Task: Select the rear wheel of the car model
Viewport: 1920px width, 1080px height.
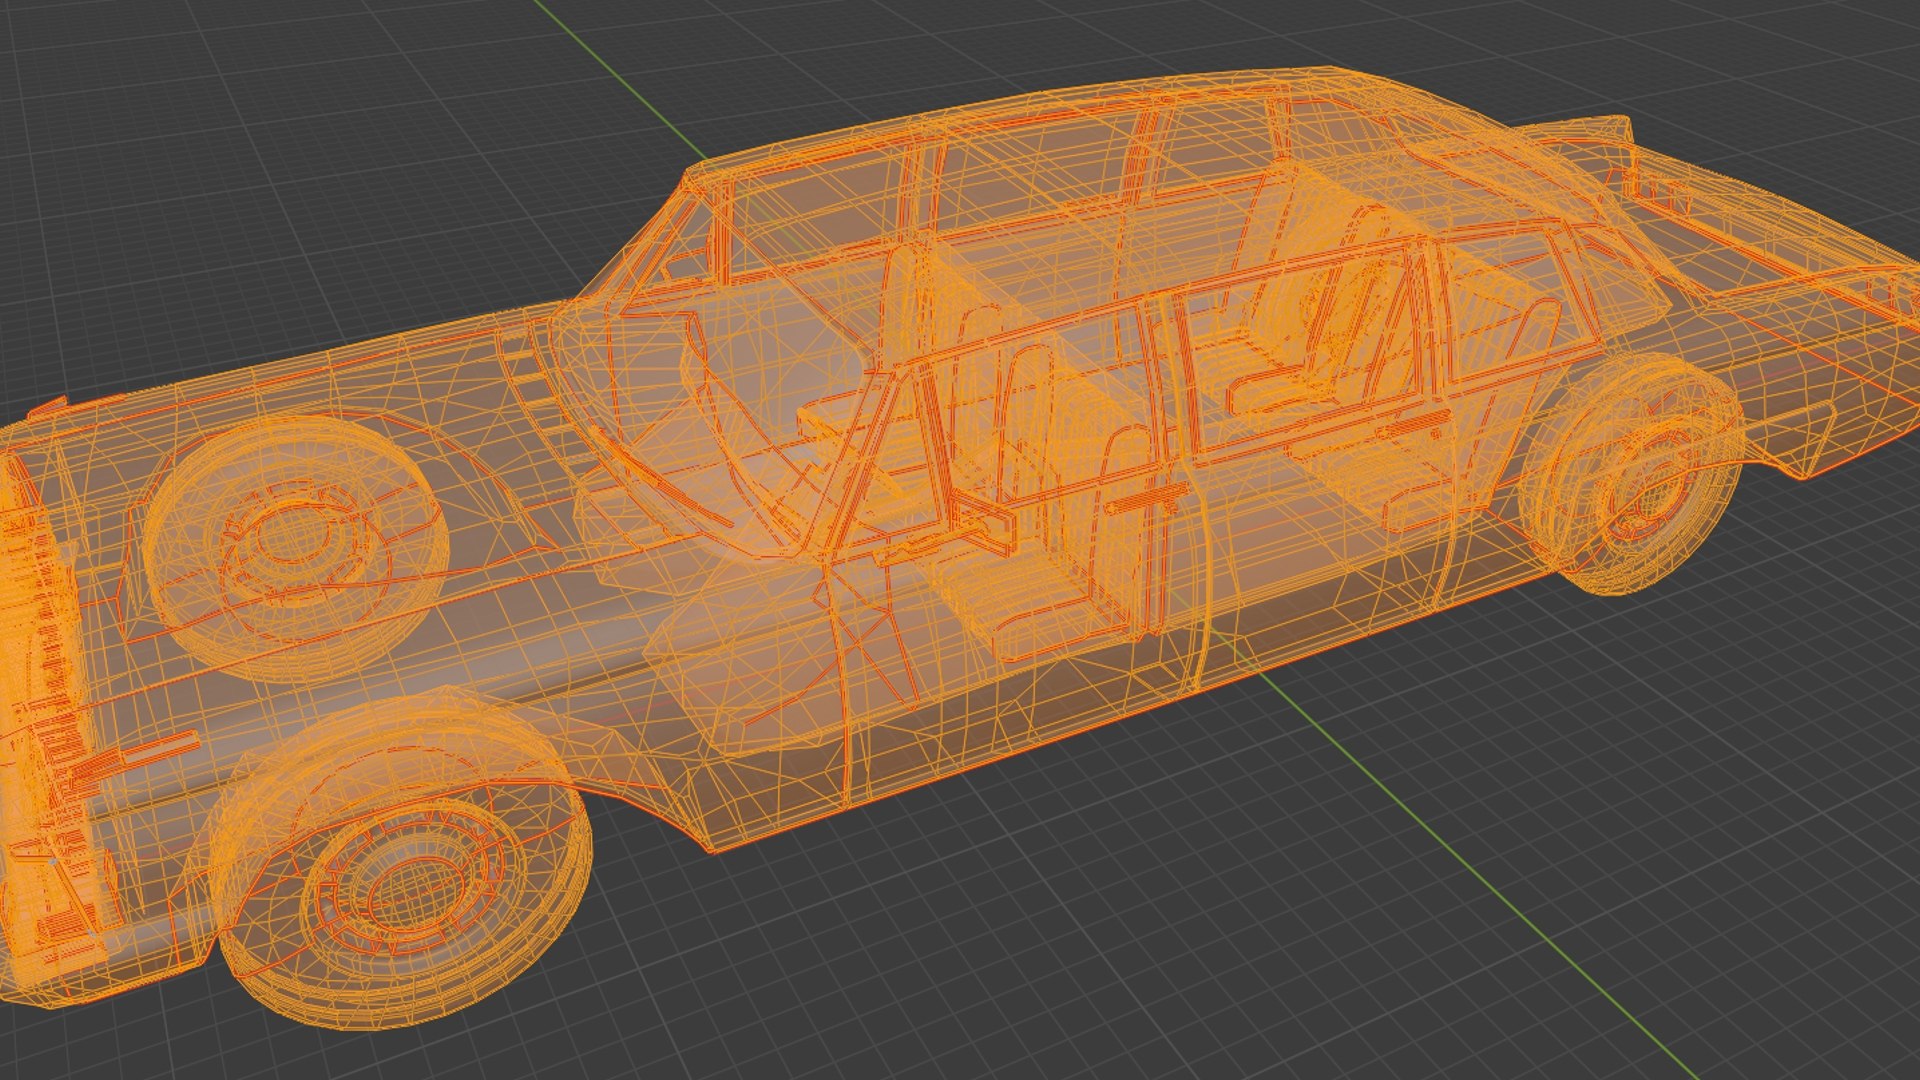Action: coord(1630,476)
